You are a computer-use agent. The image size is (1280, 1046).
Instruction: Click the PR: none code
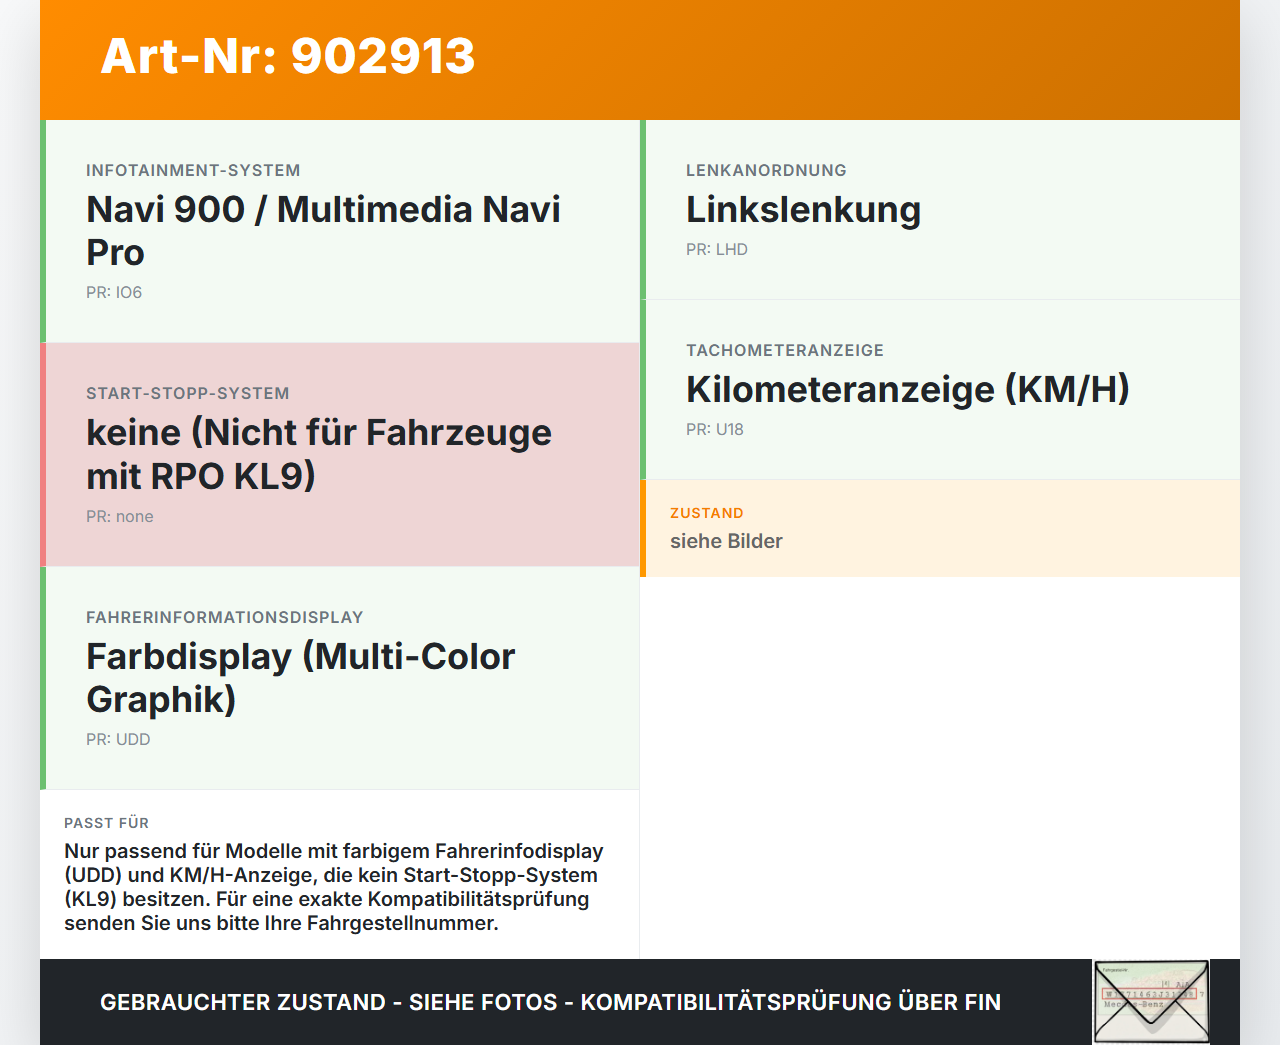coord(120,517)
